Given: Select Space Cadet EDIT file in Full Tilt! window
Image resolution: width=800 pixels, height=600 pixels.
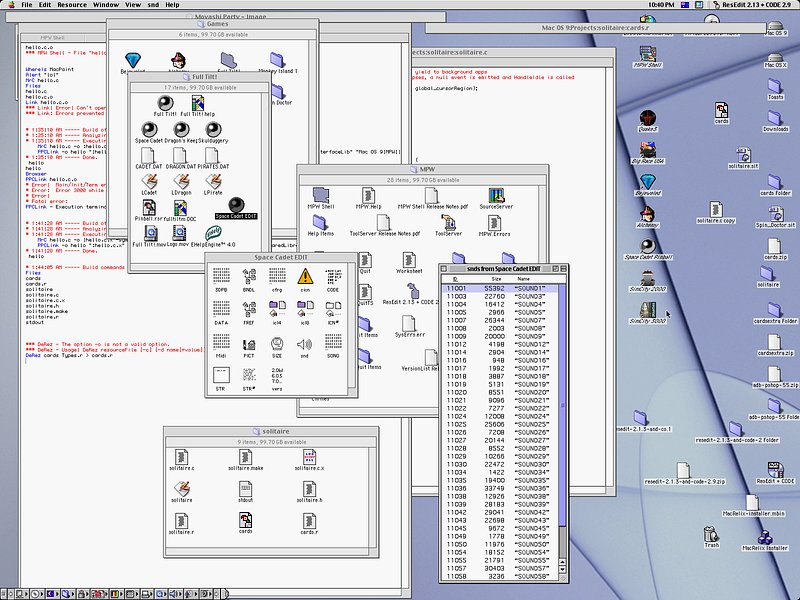Looking at the screenshot, I should click(236, 206).
